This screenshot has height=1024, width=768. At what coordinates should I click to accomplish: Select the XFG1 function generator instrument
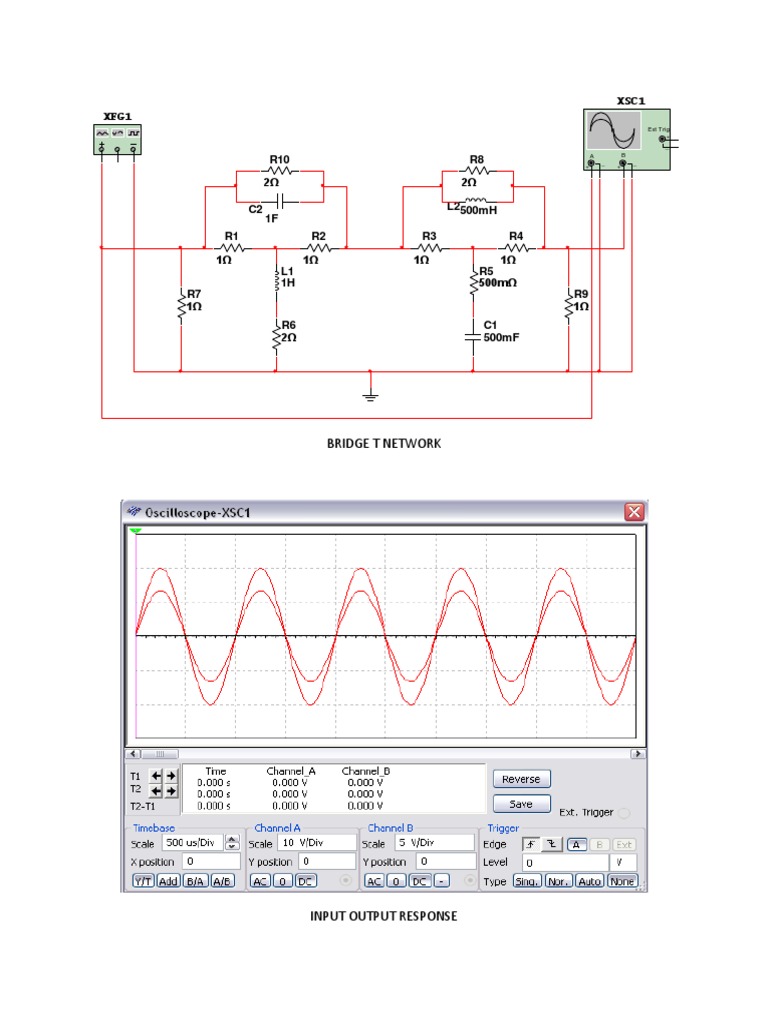tap(118, 140)
